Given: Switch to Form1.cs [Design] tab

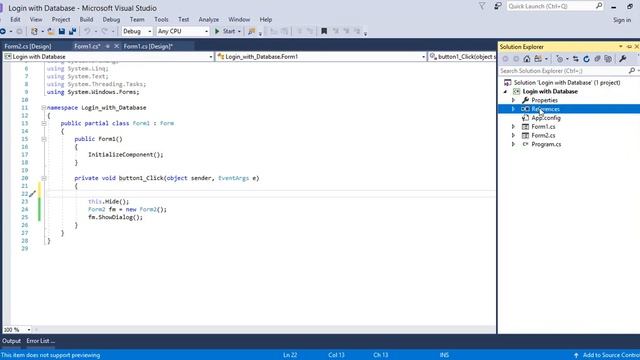Looking at the screenshot, I should (x=148, y=46).
